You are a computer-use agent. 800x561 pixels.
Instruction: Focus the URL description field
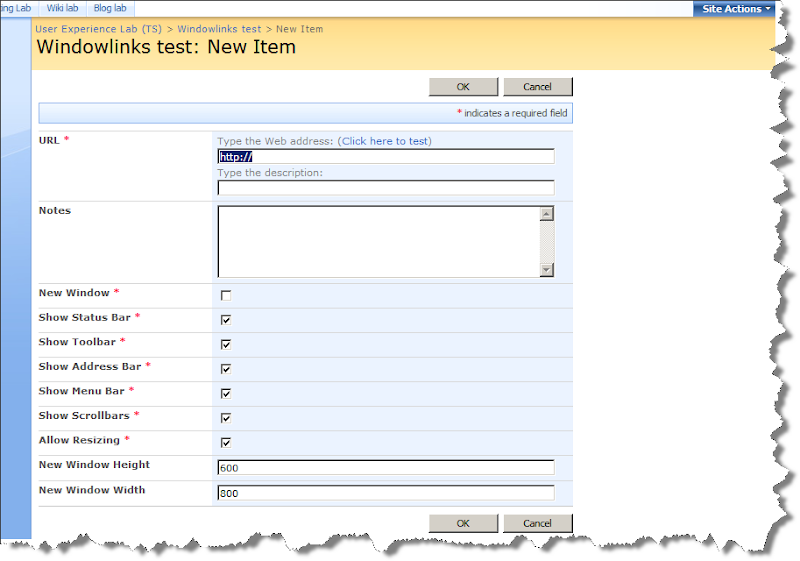coord(386,188)
